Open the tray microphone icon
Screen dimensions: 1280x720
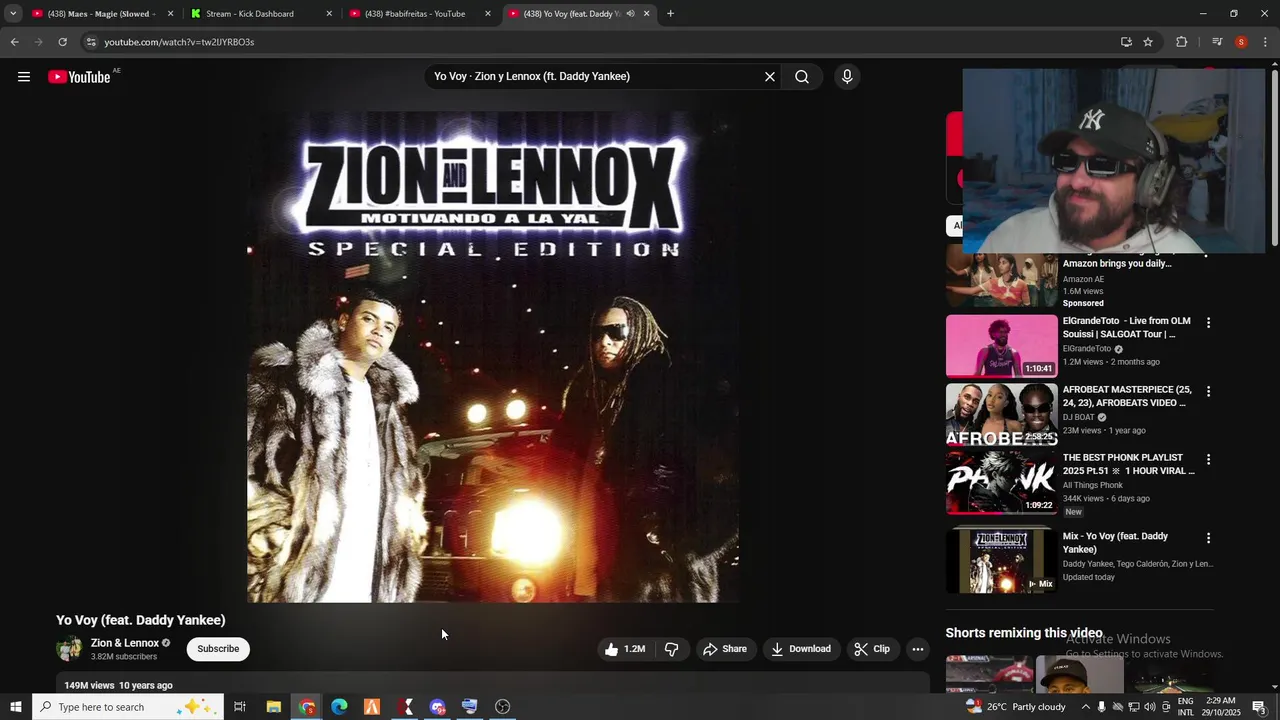click(1101, 707)
